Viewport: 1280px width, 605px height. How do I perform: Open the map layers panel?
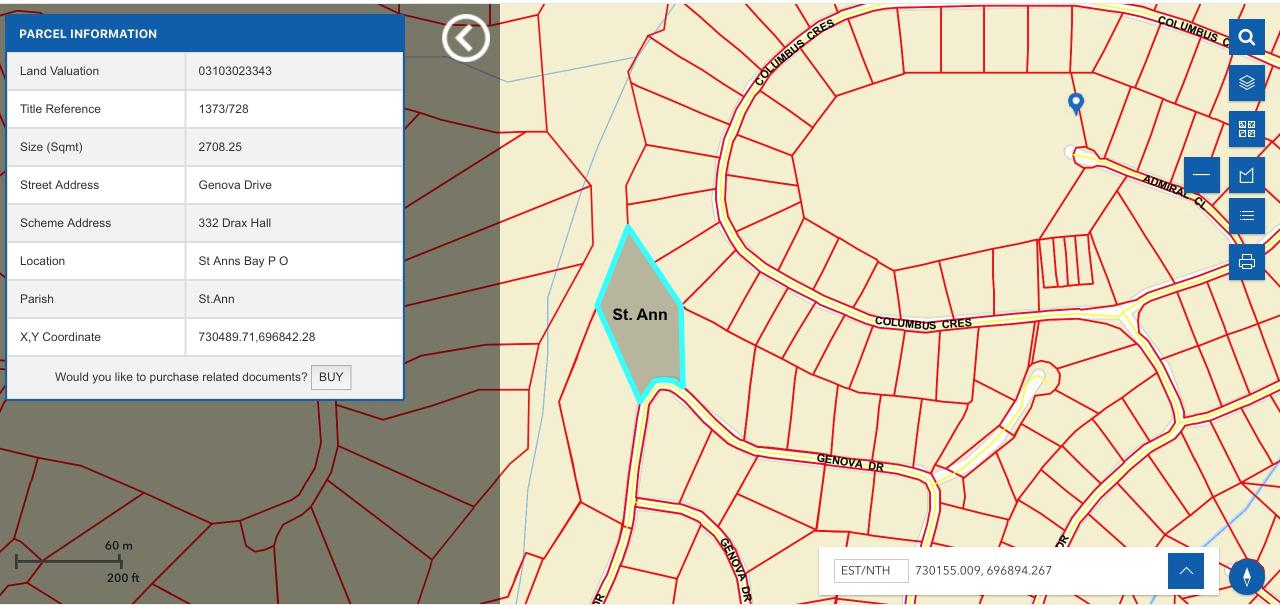(x=1246, y=83)
